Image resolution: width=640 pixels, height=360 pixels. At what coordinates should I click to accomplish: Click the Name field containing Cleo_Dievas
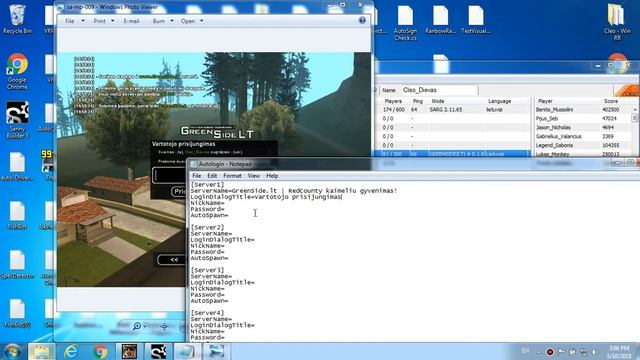coord(439,90)
